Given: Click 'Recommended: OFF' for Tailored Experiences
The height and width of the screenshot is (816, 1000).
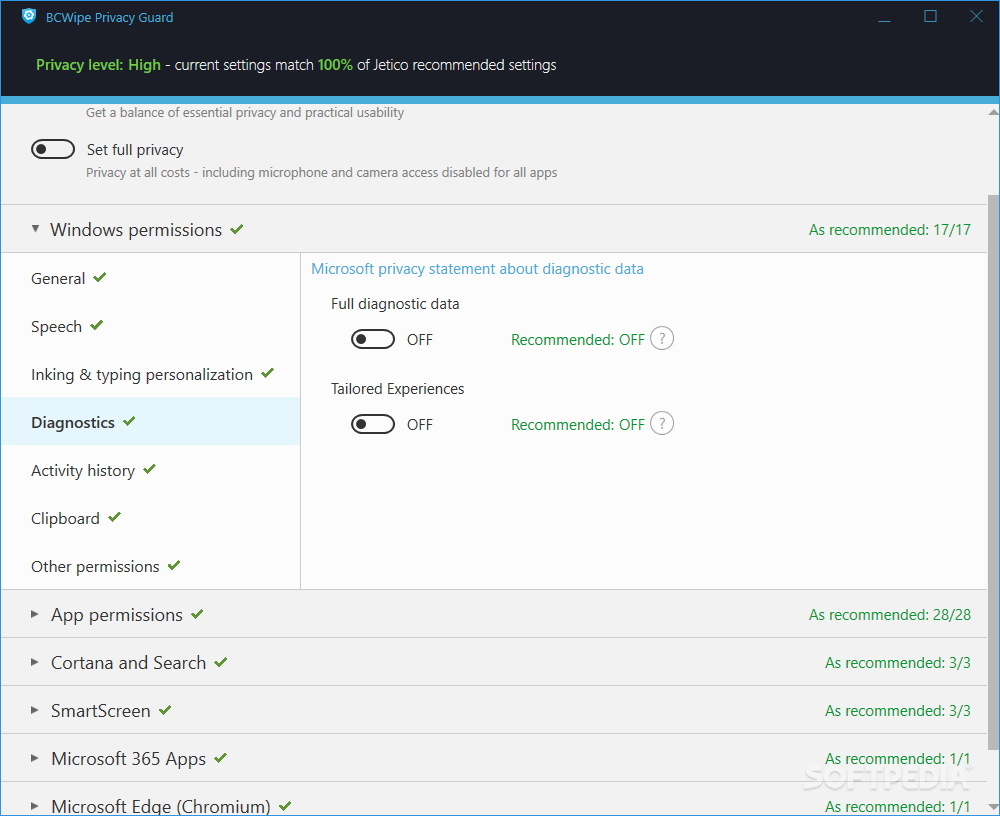Looking at the screenshot, I should click(x=578, y=424).
